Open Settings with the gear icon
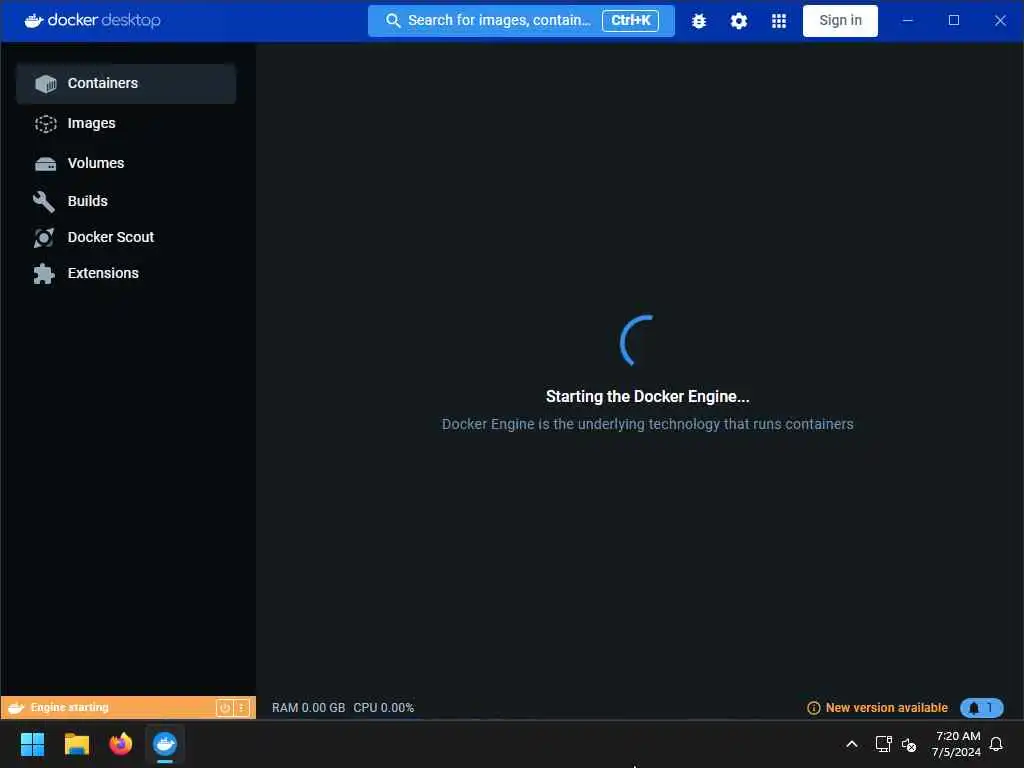The image size is (1024, 768). point(739,21)
